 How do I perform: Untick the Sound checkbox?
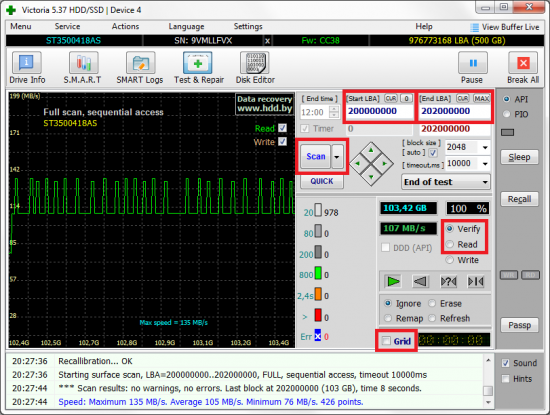(505, 363)
